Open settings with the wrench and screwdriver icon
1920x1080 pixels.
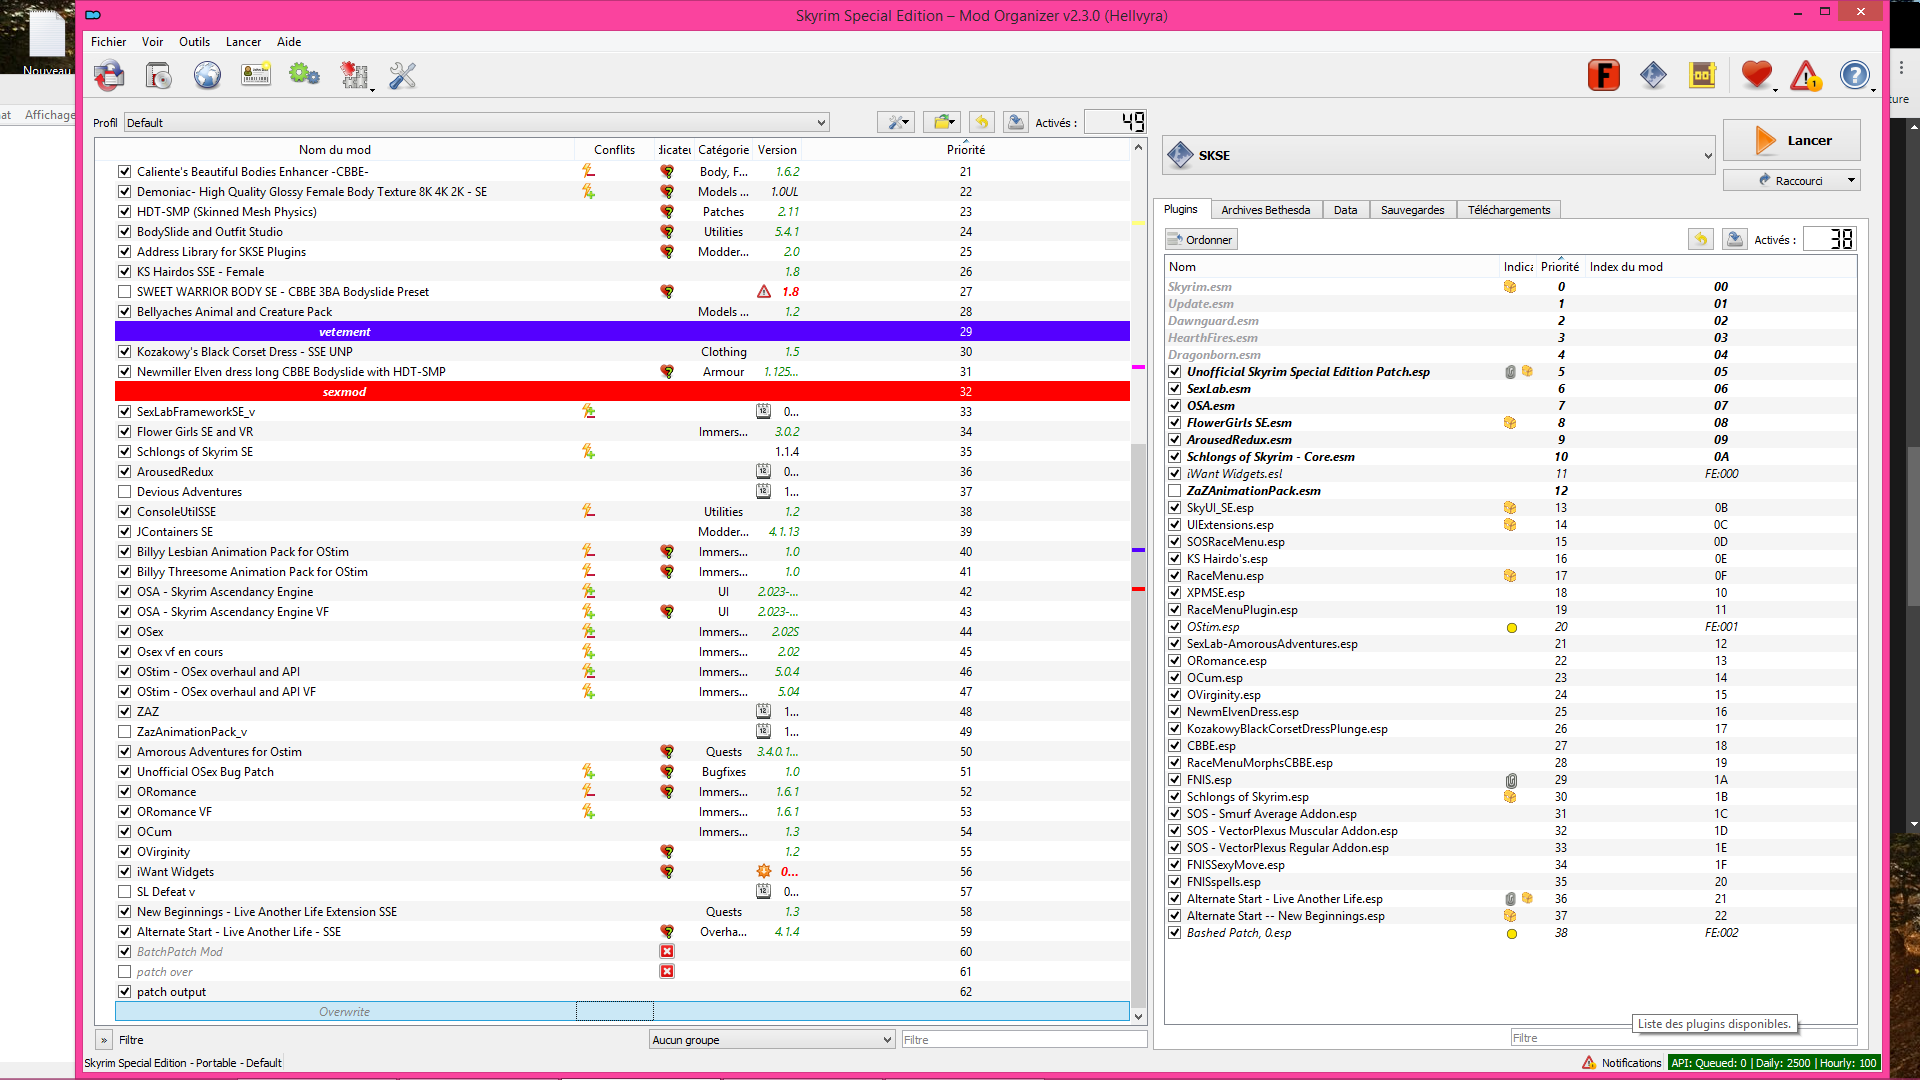(402, 75)
